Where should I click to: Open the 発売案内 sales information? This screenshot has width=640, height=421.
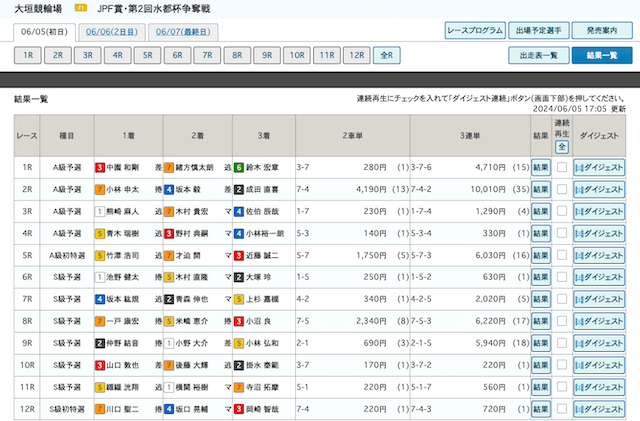coord(601,31)
